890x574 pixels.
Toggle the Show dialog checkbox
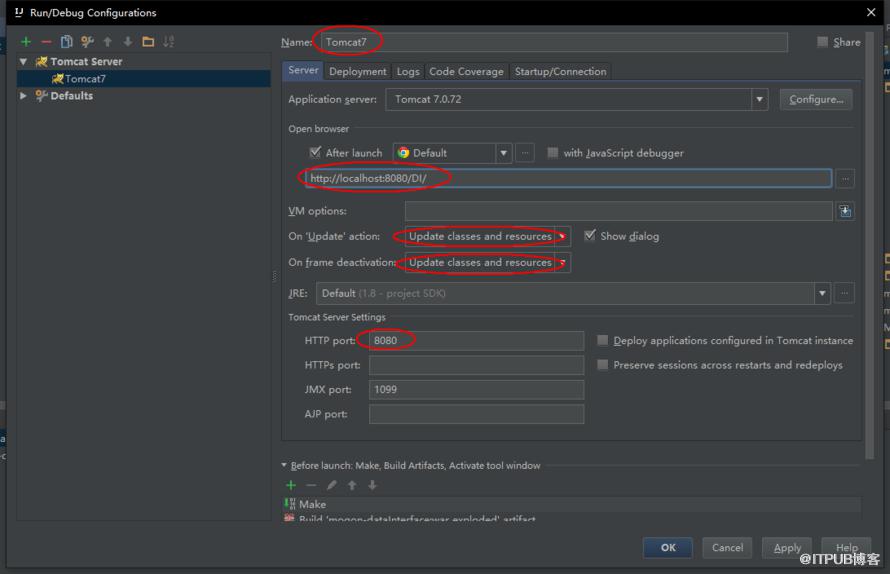(x=590, y=236)
